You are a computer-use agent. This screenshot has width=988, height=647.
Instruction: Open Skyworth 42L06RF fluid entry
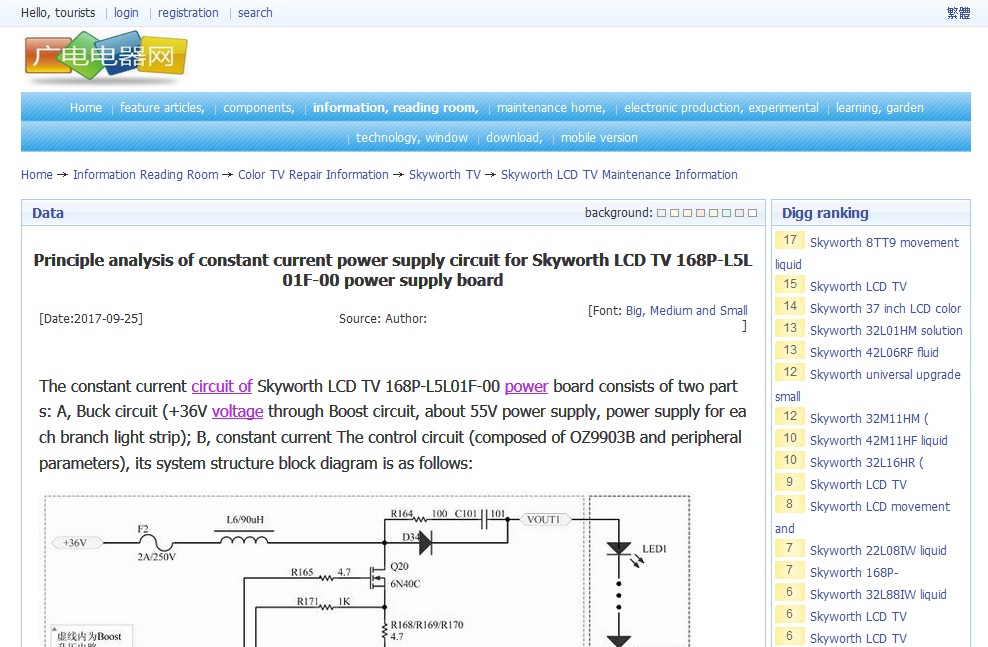click(874, 353)
